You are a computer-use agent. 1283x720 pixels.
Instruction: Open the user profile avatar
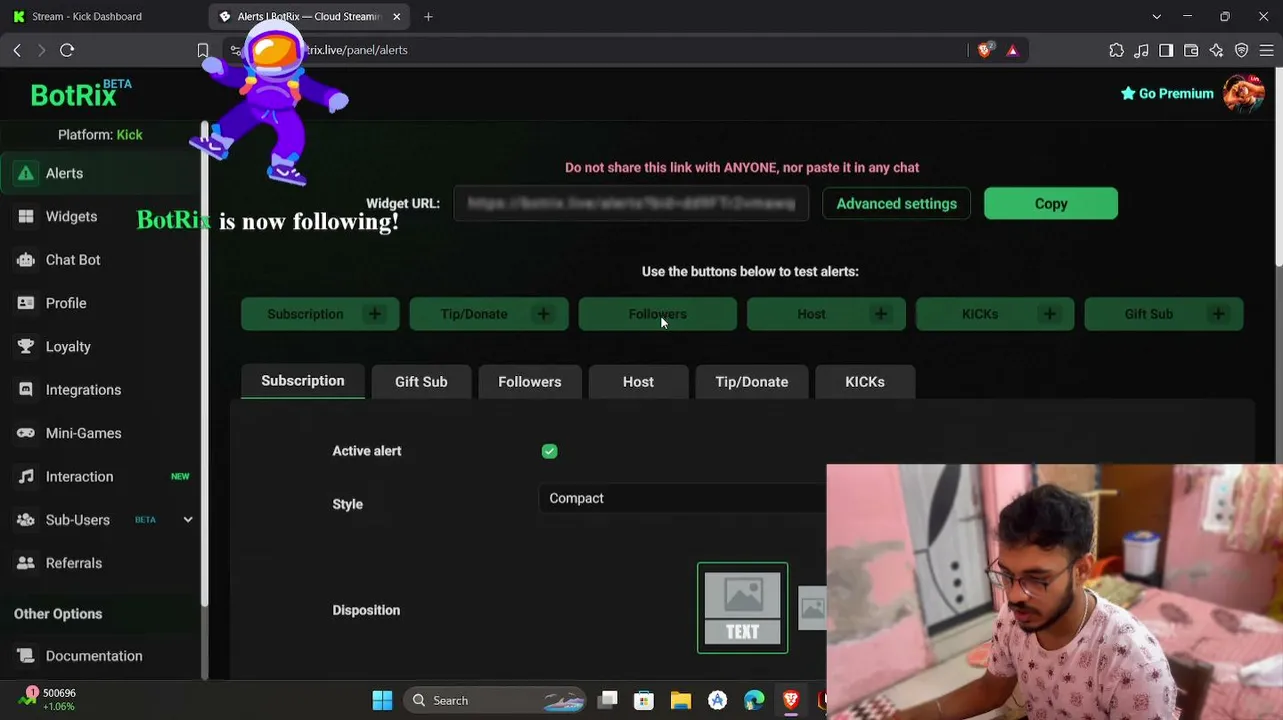pyautogui.click(x=1243, y=93)
